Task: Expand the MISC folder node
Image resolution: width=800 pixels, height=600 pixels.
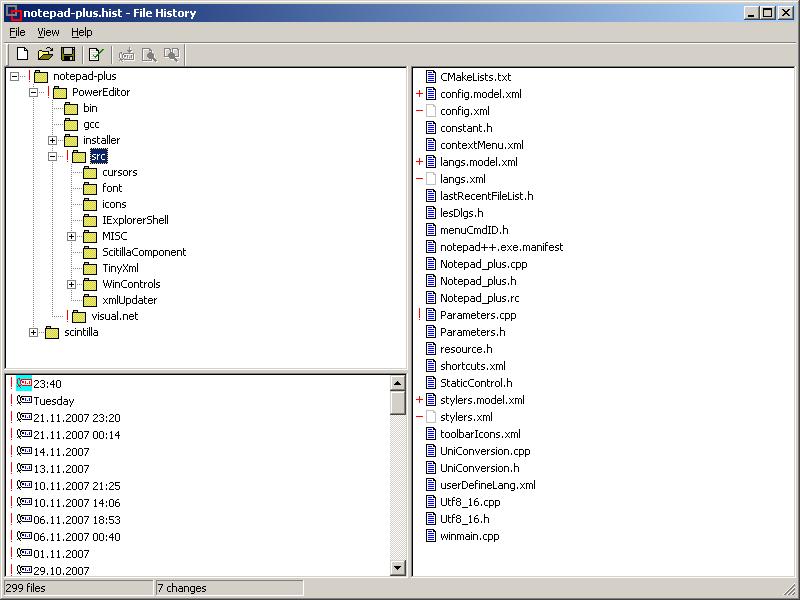Action: pyautogui.click(x=71, y=236)
